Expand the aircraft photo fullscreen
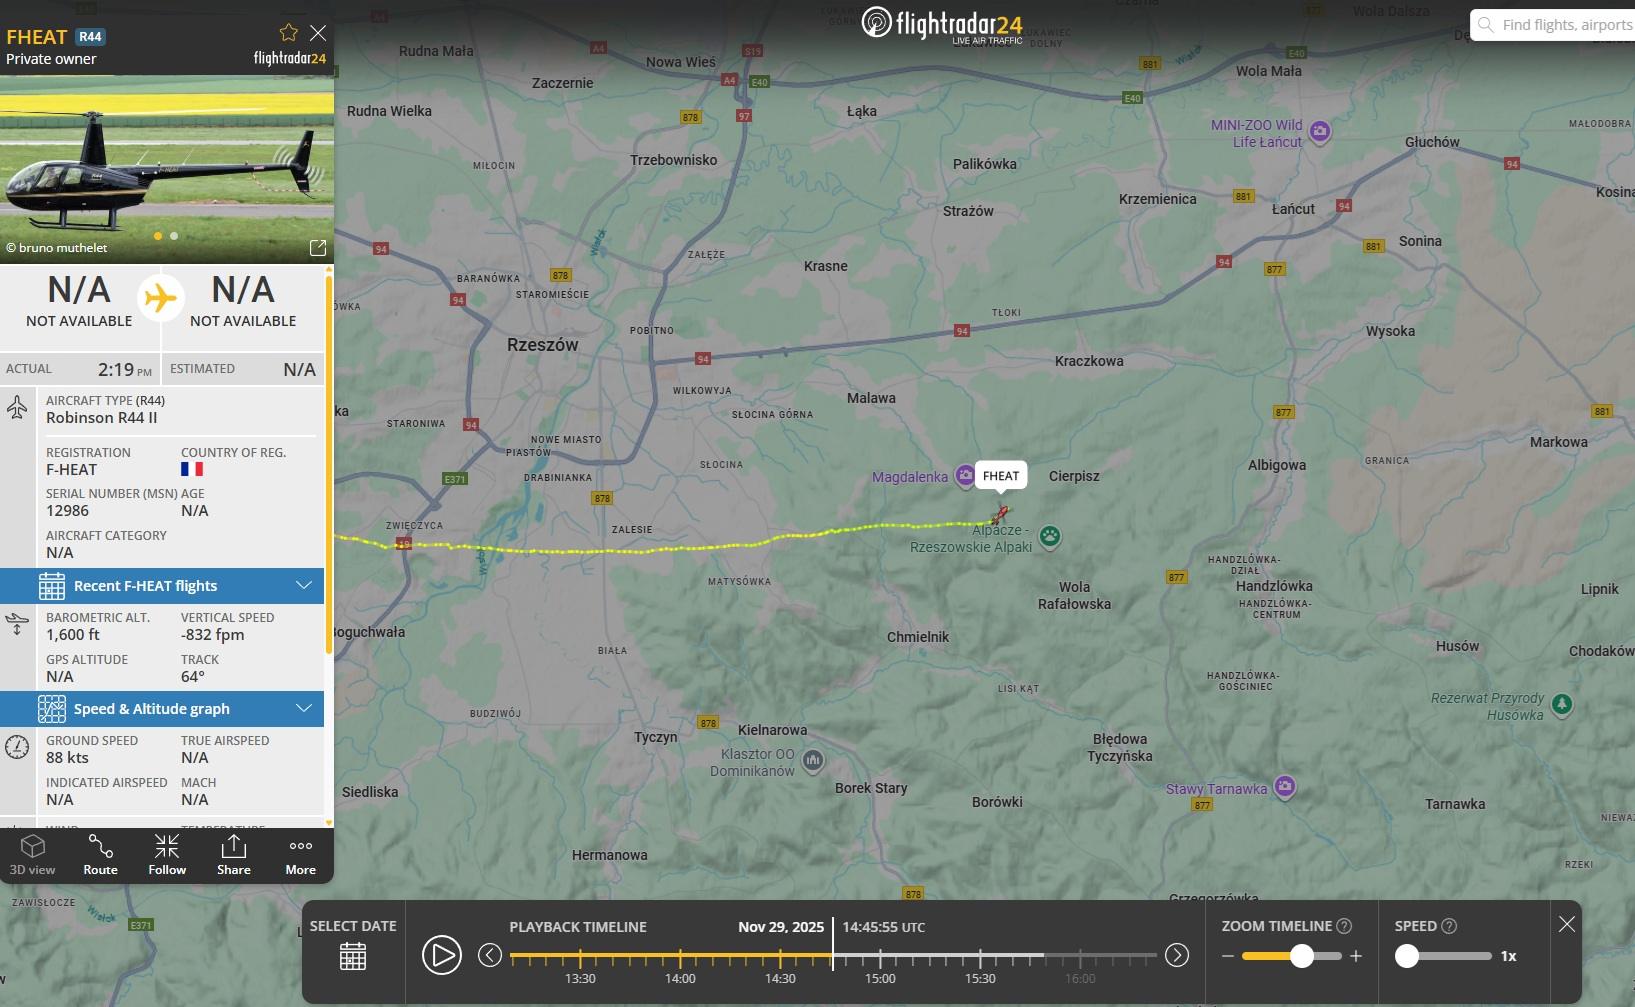The height and width of the screenshot is (1007, 1635). [x=318, y=248]
